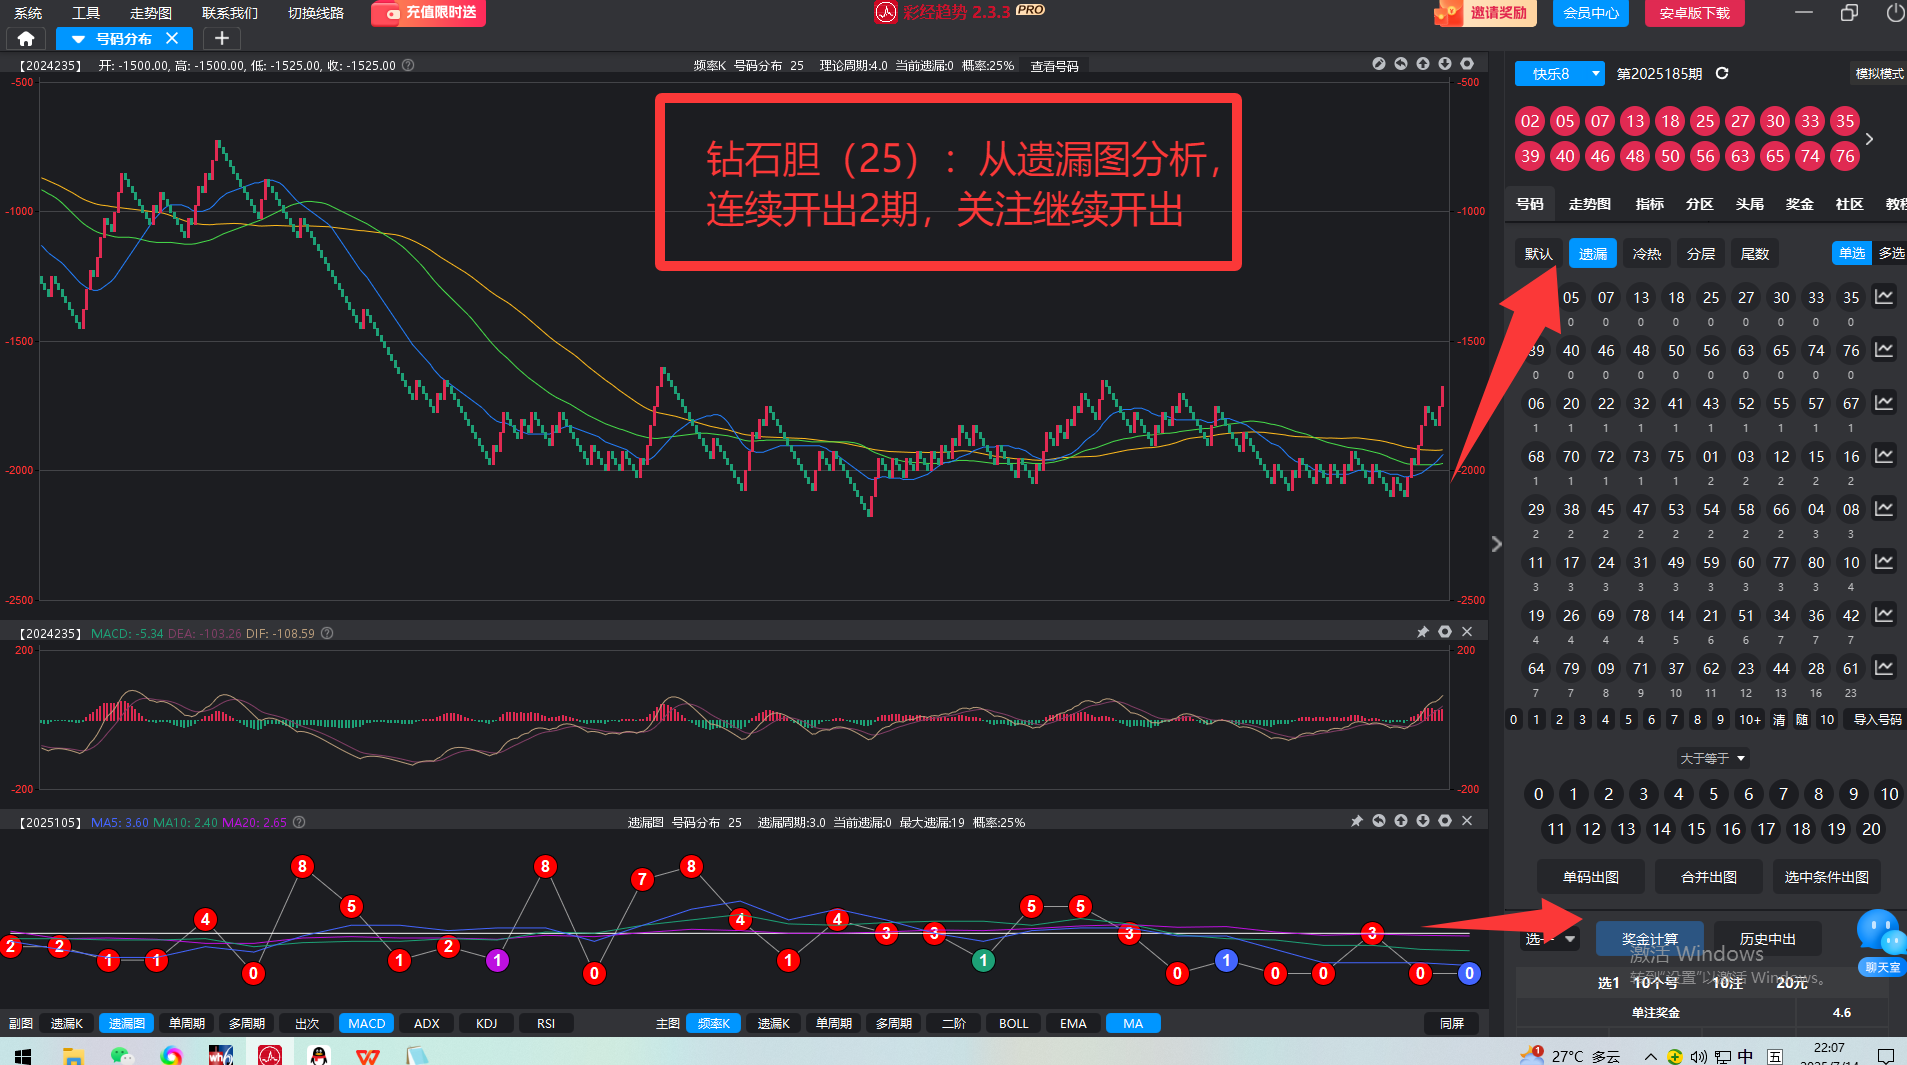Open MACD panel settings icon
Image resolution: width=1907 pixels, height=1065 pixels.
(x=1445, y=632)
